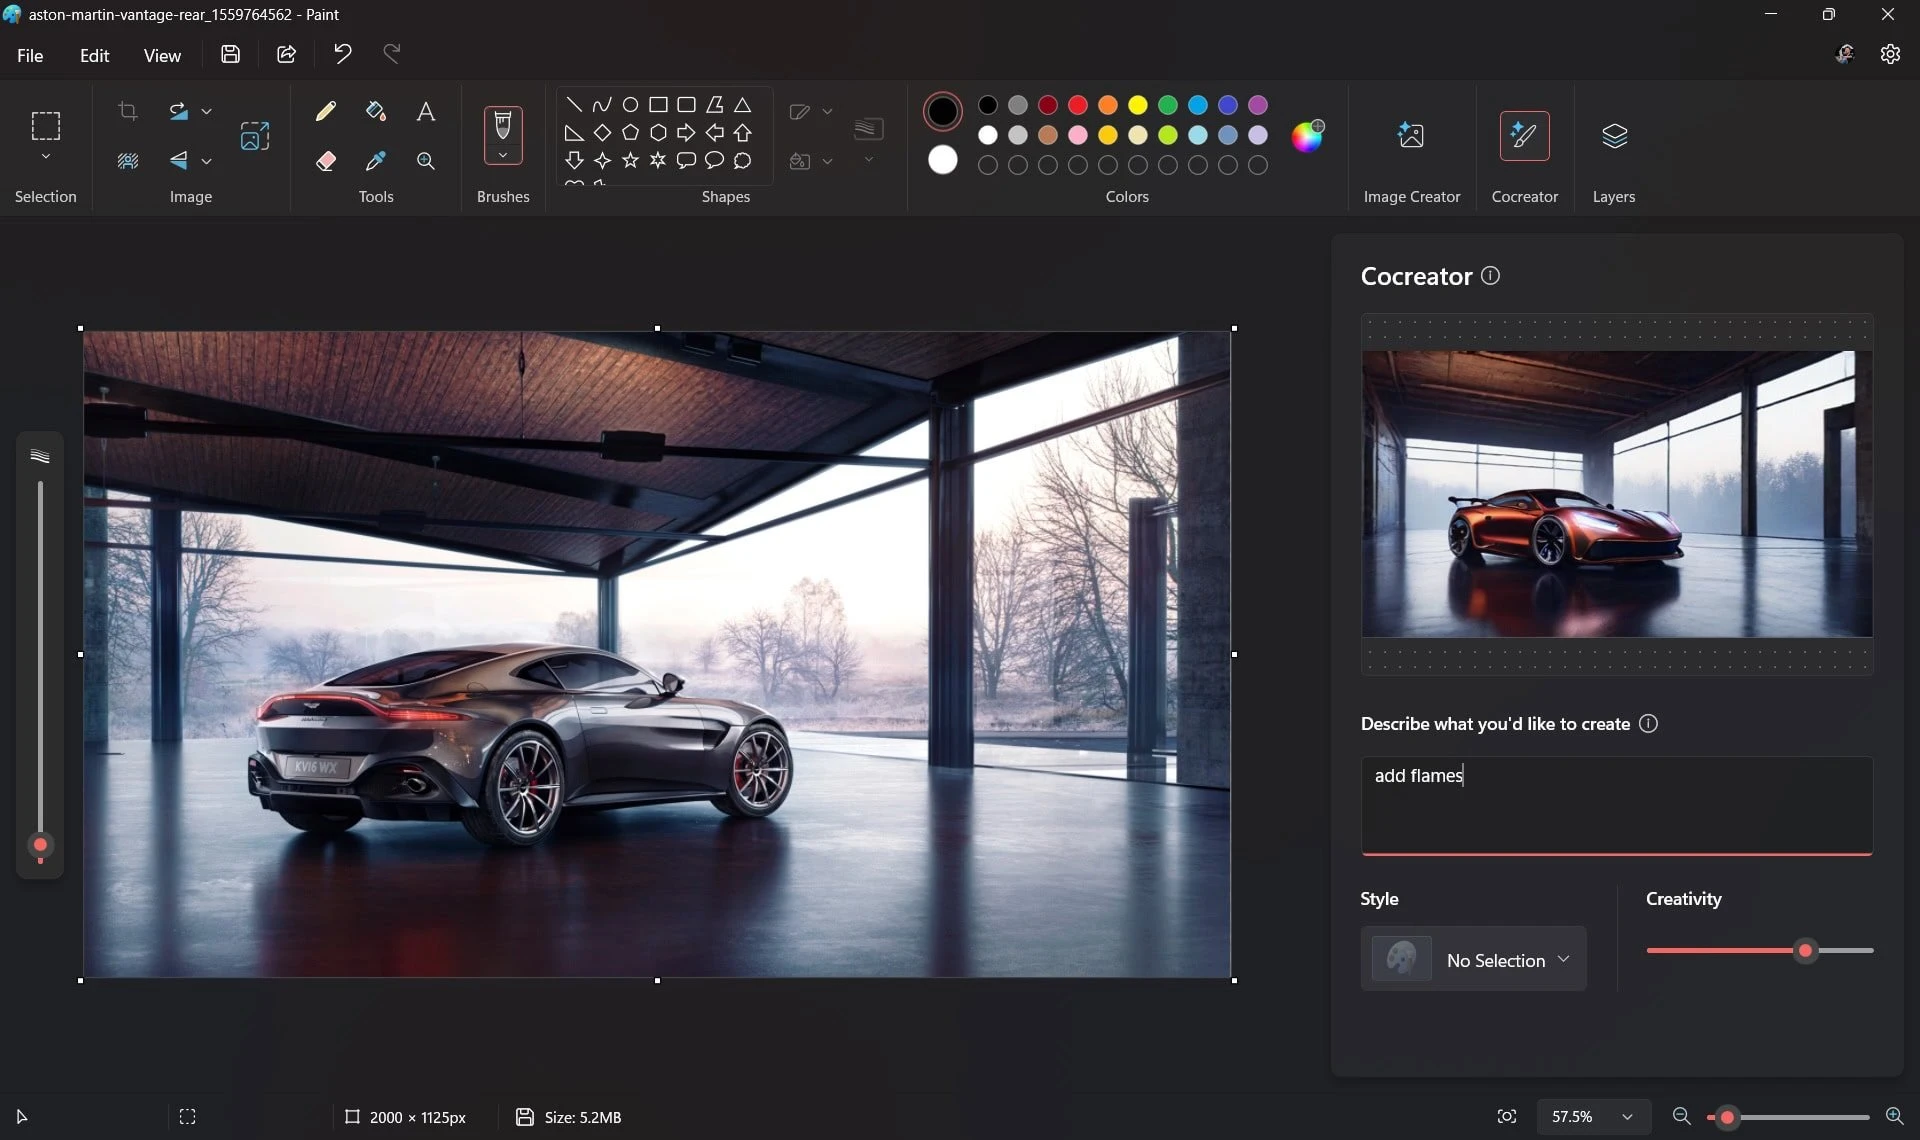Select the Eraser tool

pyautogui.click(x=326, y=161)
